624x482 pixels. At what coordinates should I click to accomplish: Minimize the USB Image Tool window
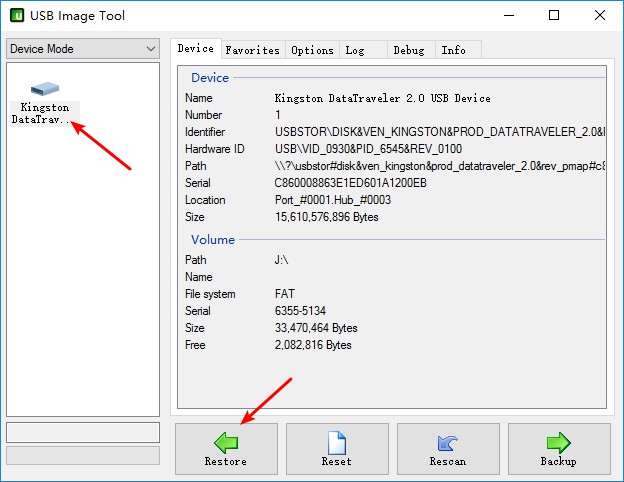509,16
